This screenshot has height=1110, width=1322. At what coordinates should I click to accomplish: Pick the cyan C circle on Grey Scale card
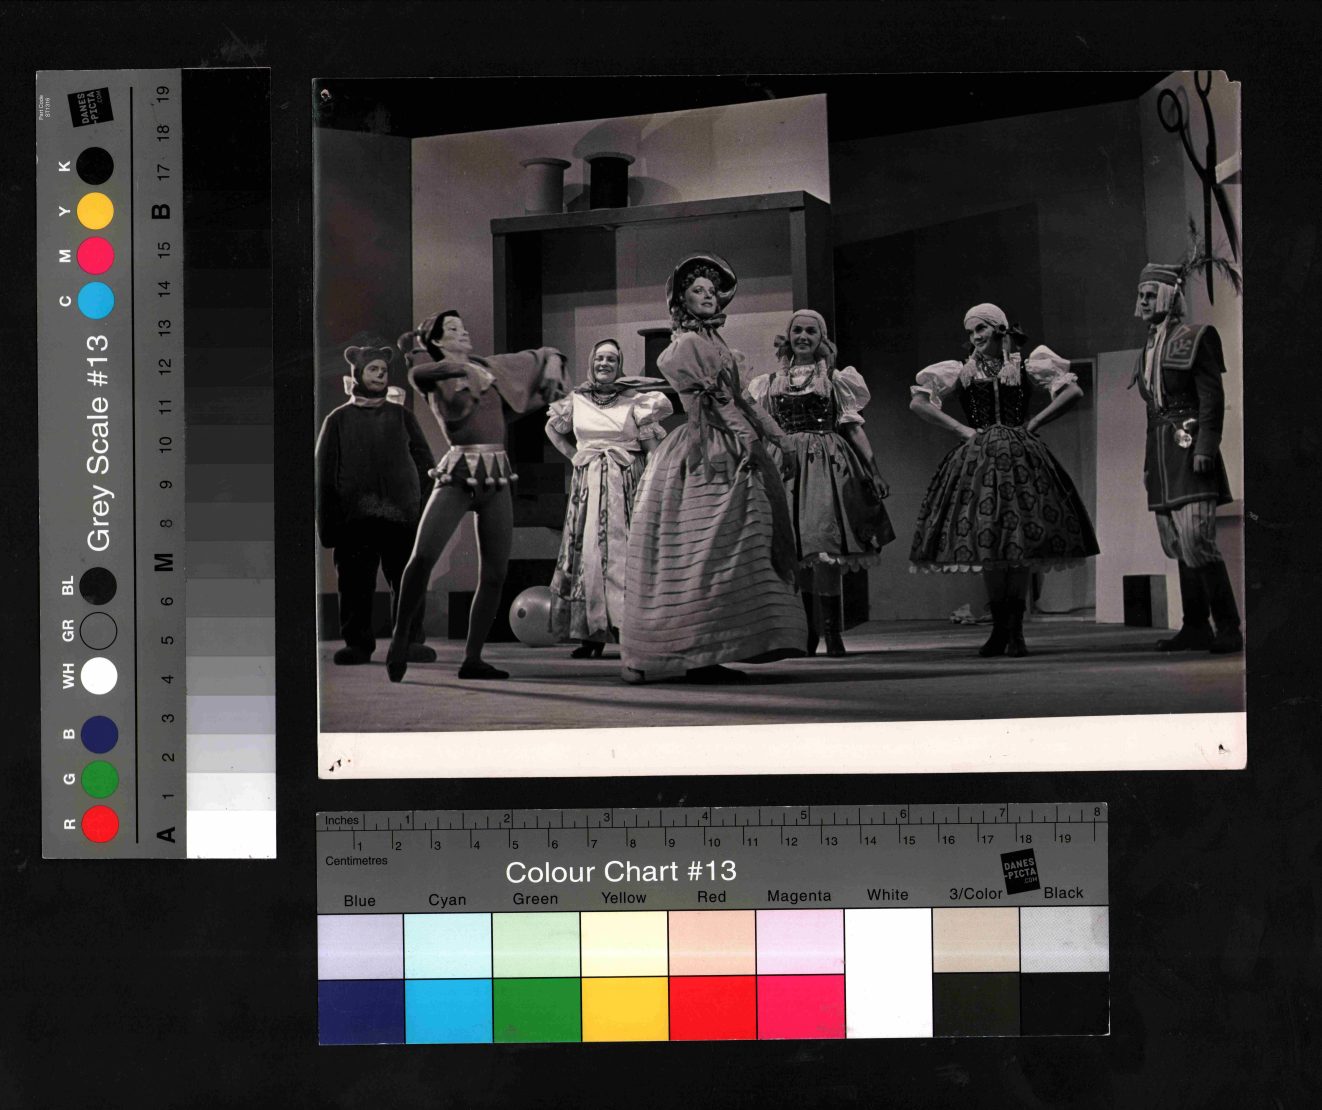pos(96,300)
